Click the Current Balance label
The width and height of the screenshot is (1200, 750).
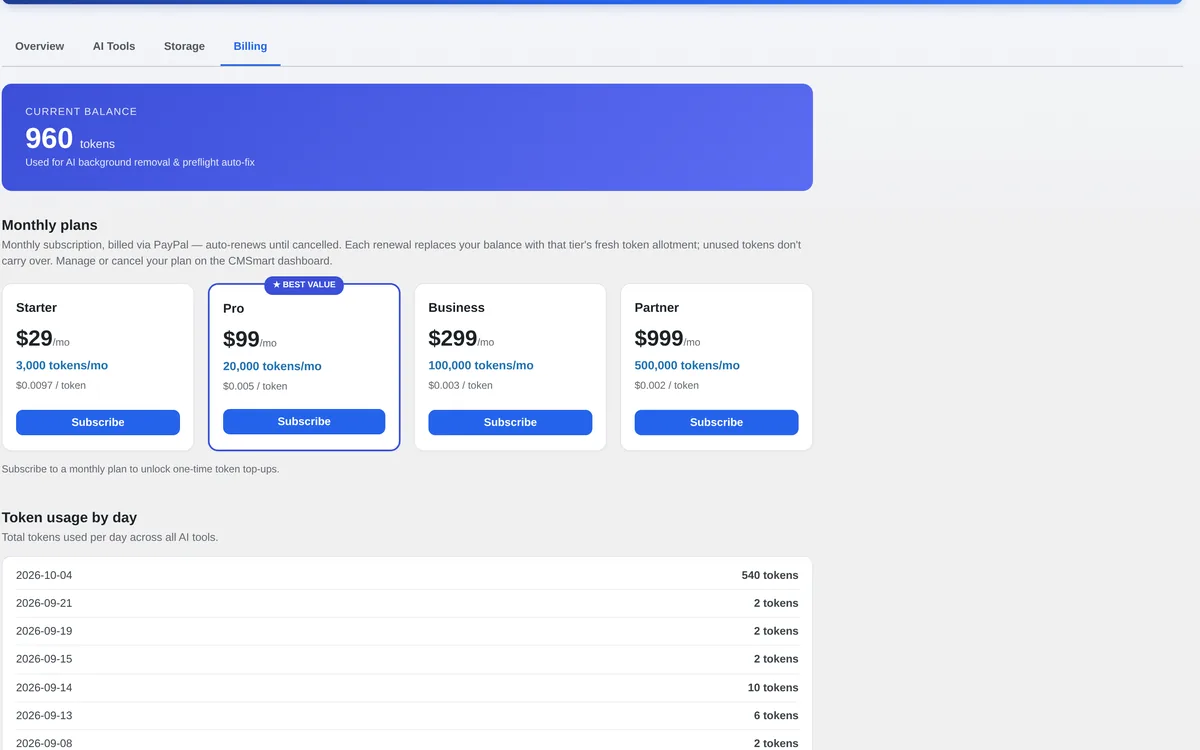(x=81, y=112)
